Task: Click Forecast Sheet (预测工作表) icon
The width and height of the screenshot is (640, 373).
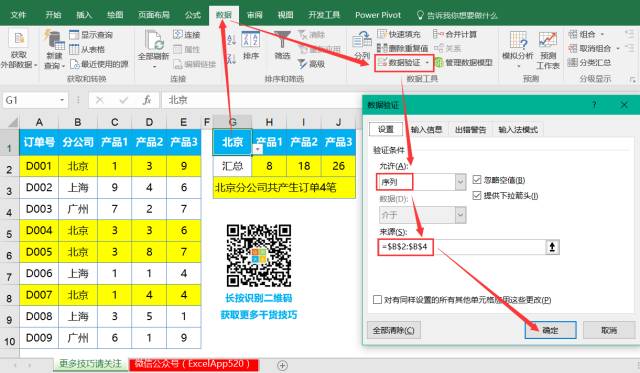Action: 547,40
